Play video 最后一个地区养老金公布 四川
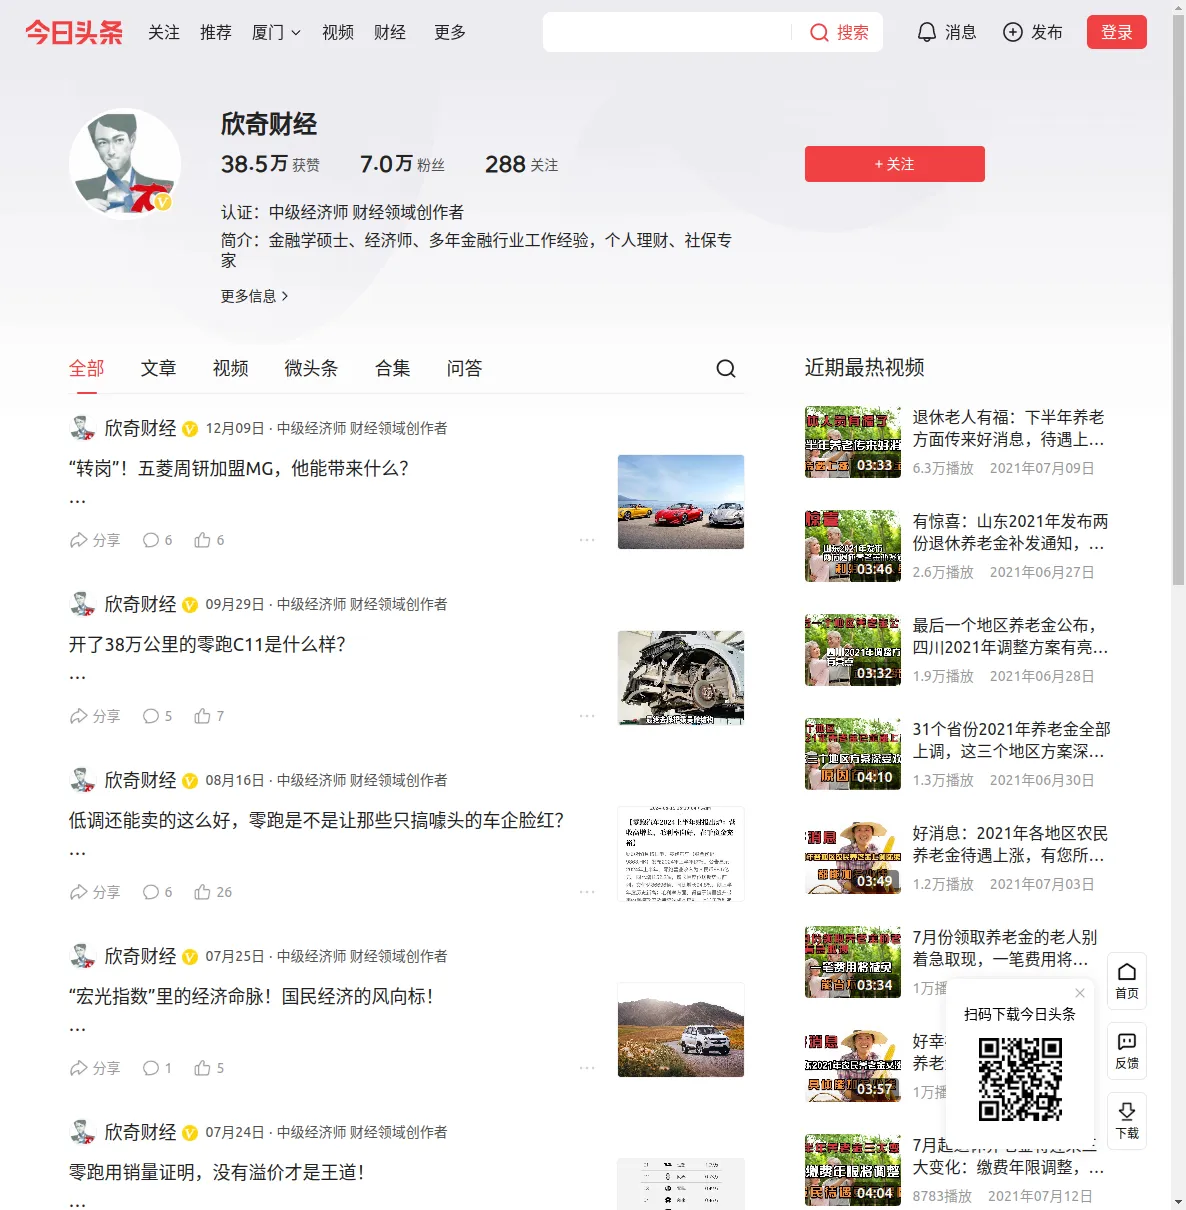This screenshot has width=1186, height=1210. [853, 650]
